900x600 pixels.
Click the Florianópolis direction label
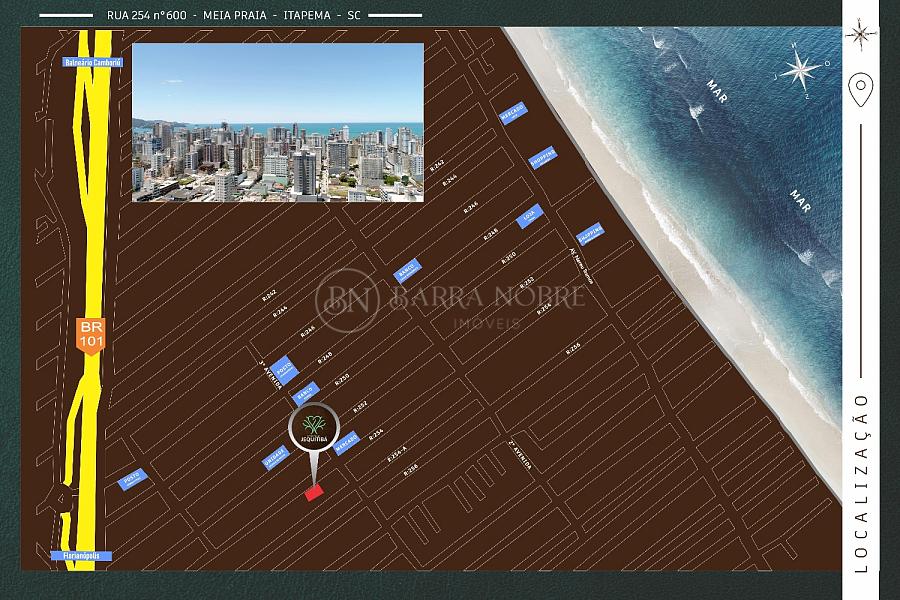point(82,555)
